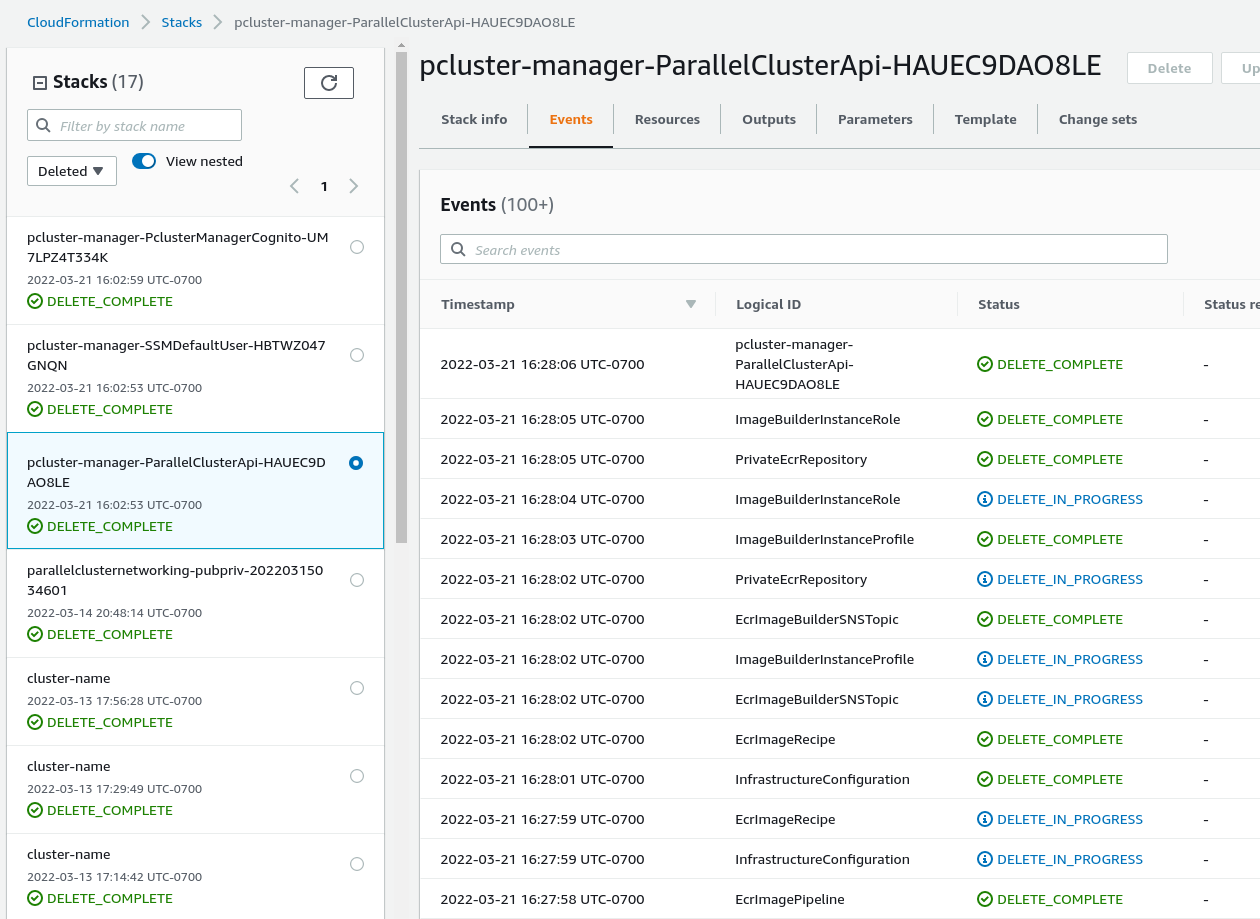Click the previous page chevron arrow
This screenshot has width=1260, height=919.
pyautogui.click(x=294, y=186)
